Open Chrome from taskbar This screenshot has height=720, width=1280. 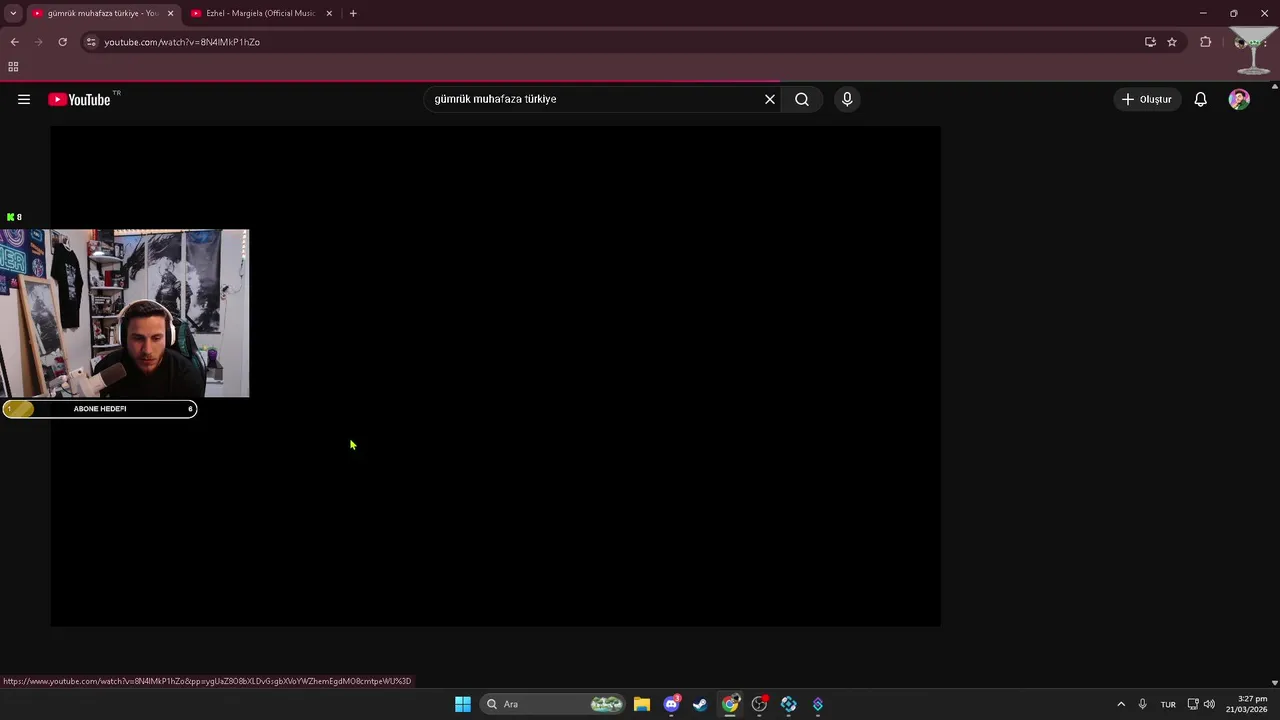(730, 704)
